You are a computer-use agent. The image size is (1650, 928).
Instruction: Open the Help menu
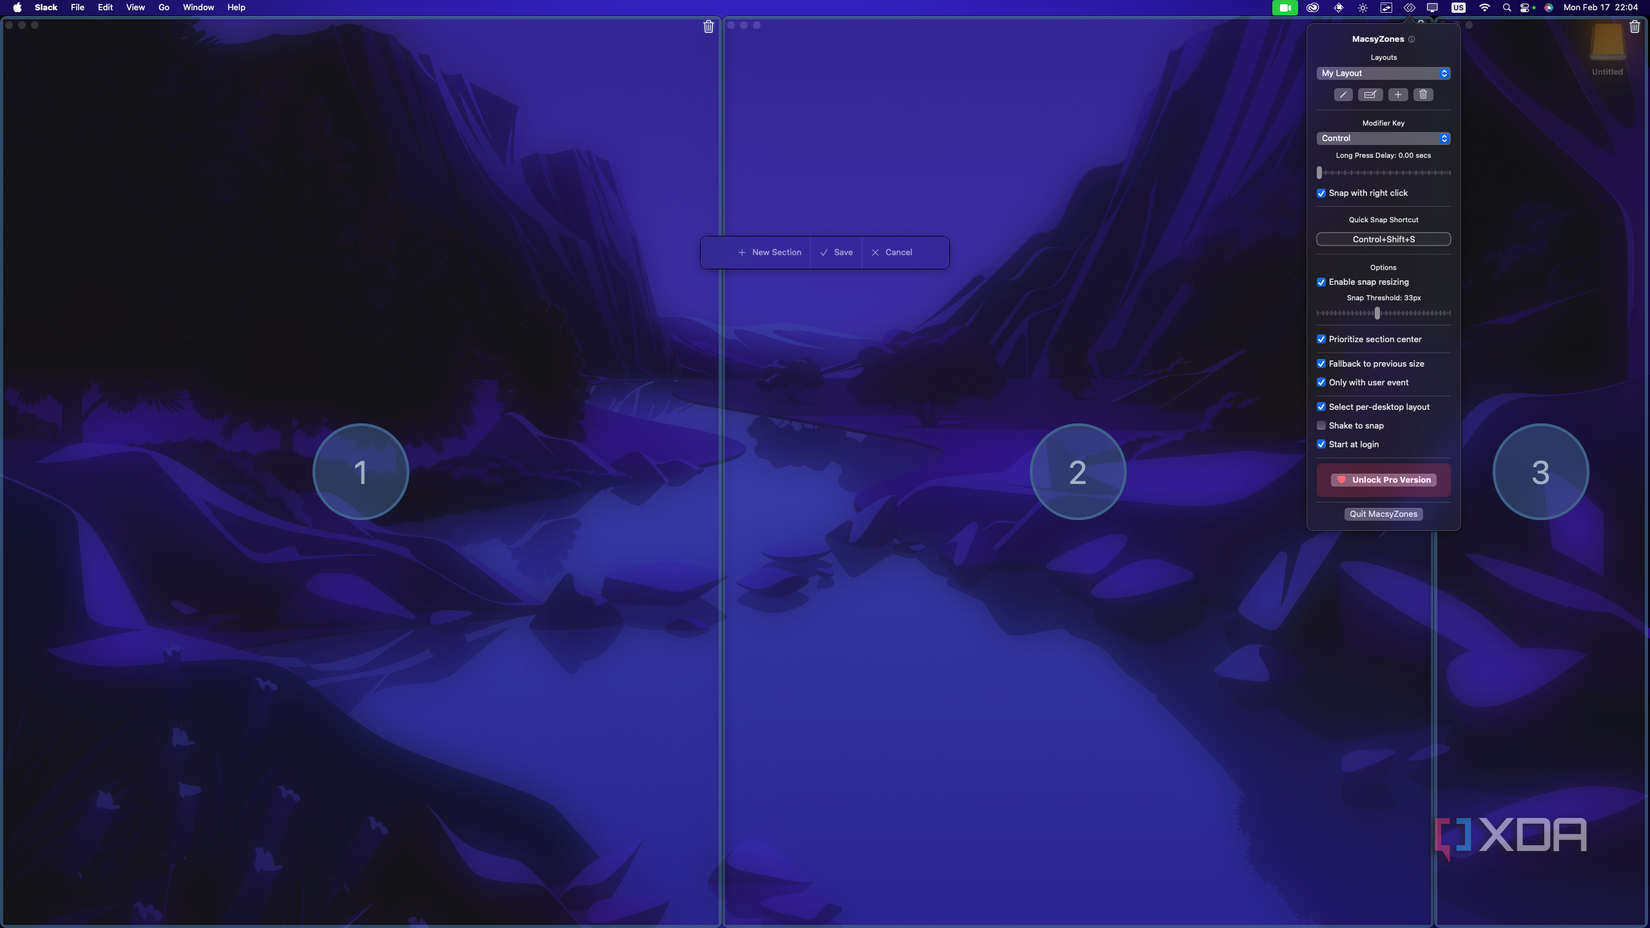click(x=236, y=7)
